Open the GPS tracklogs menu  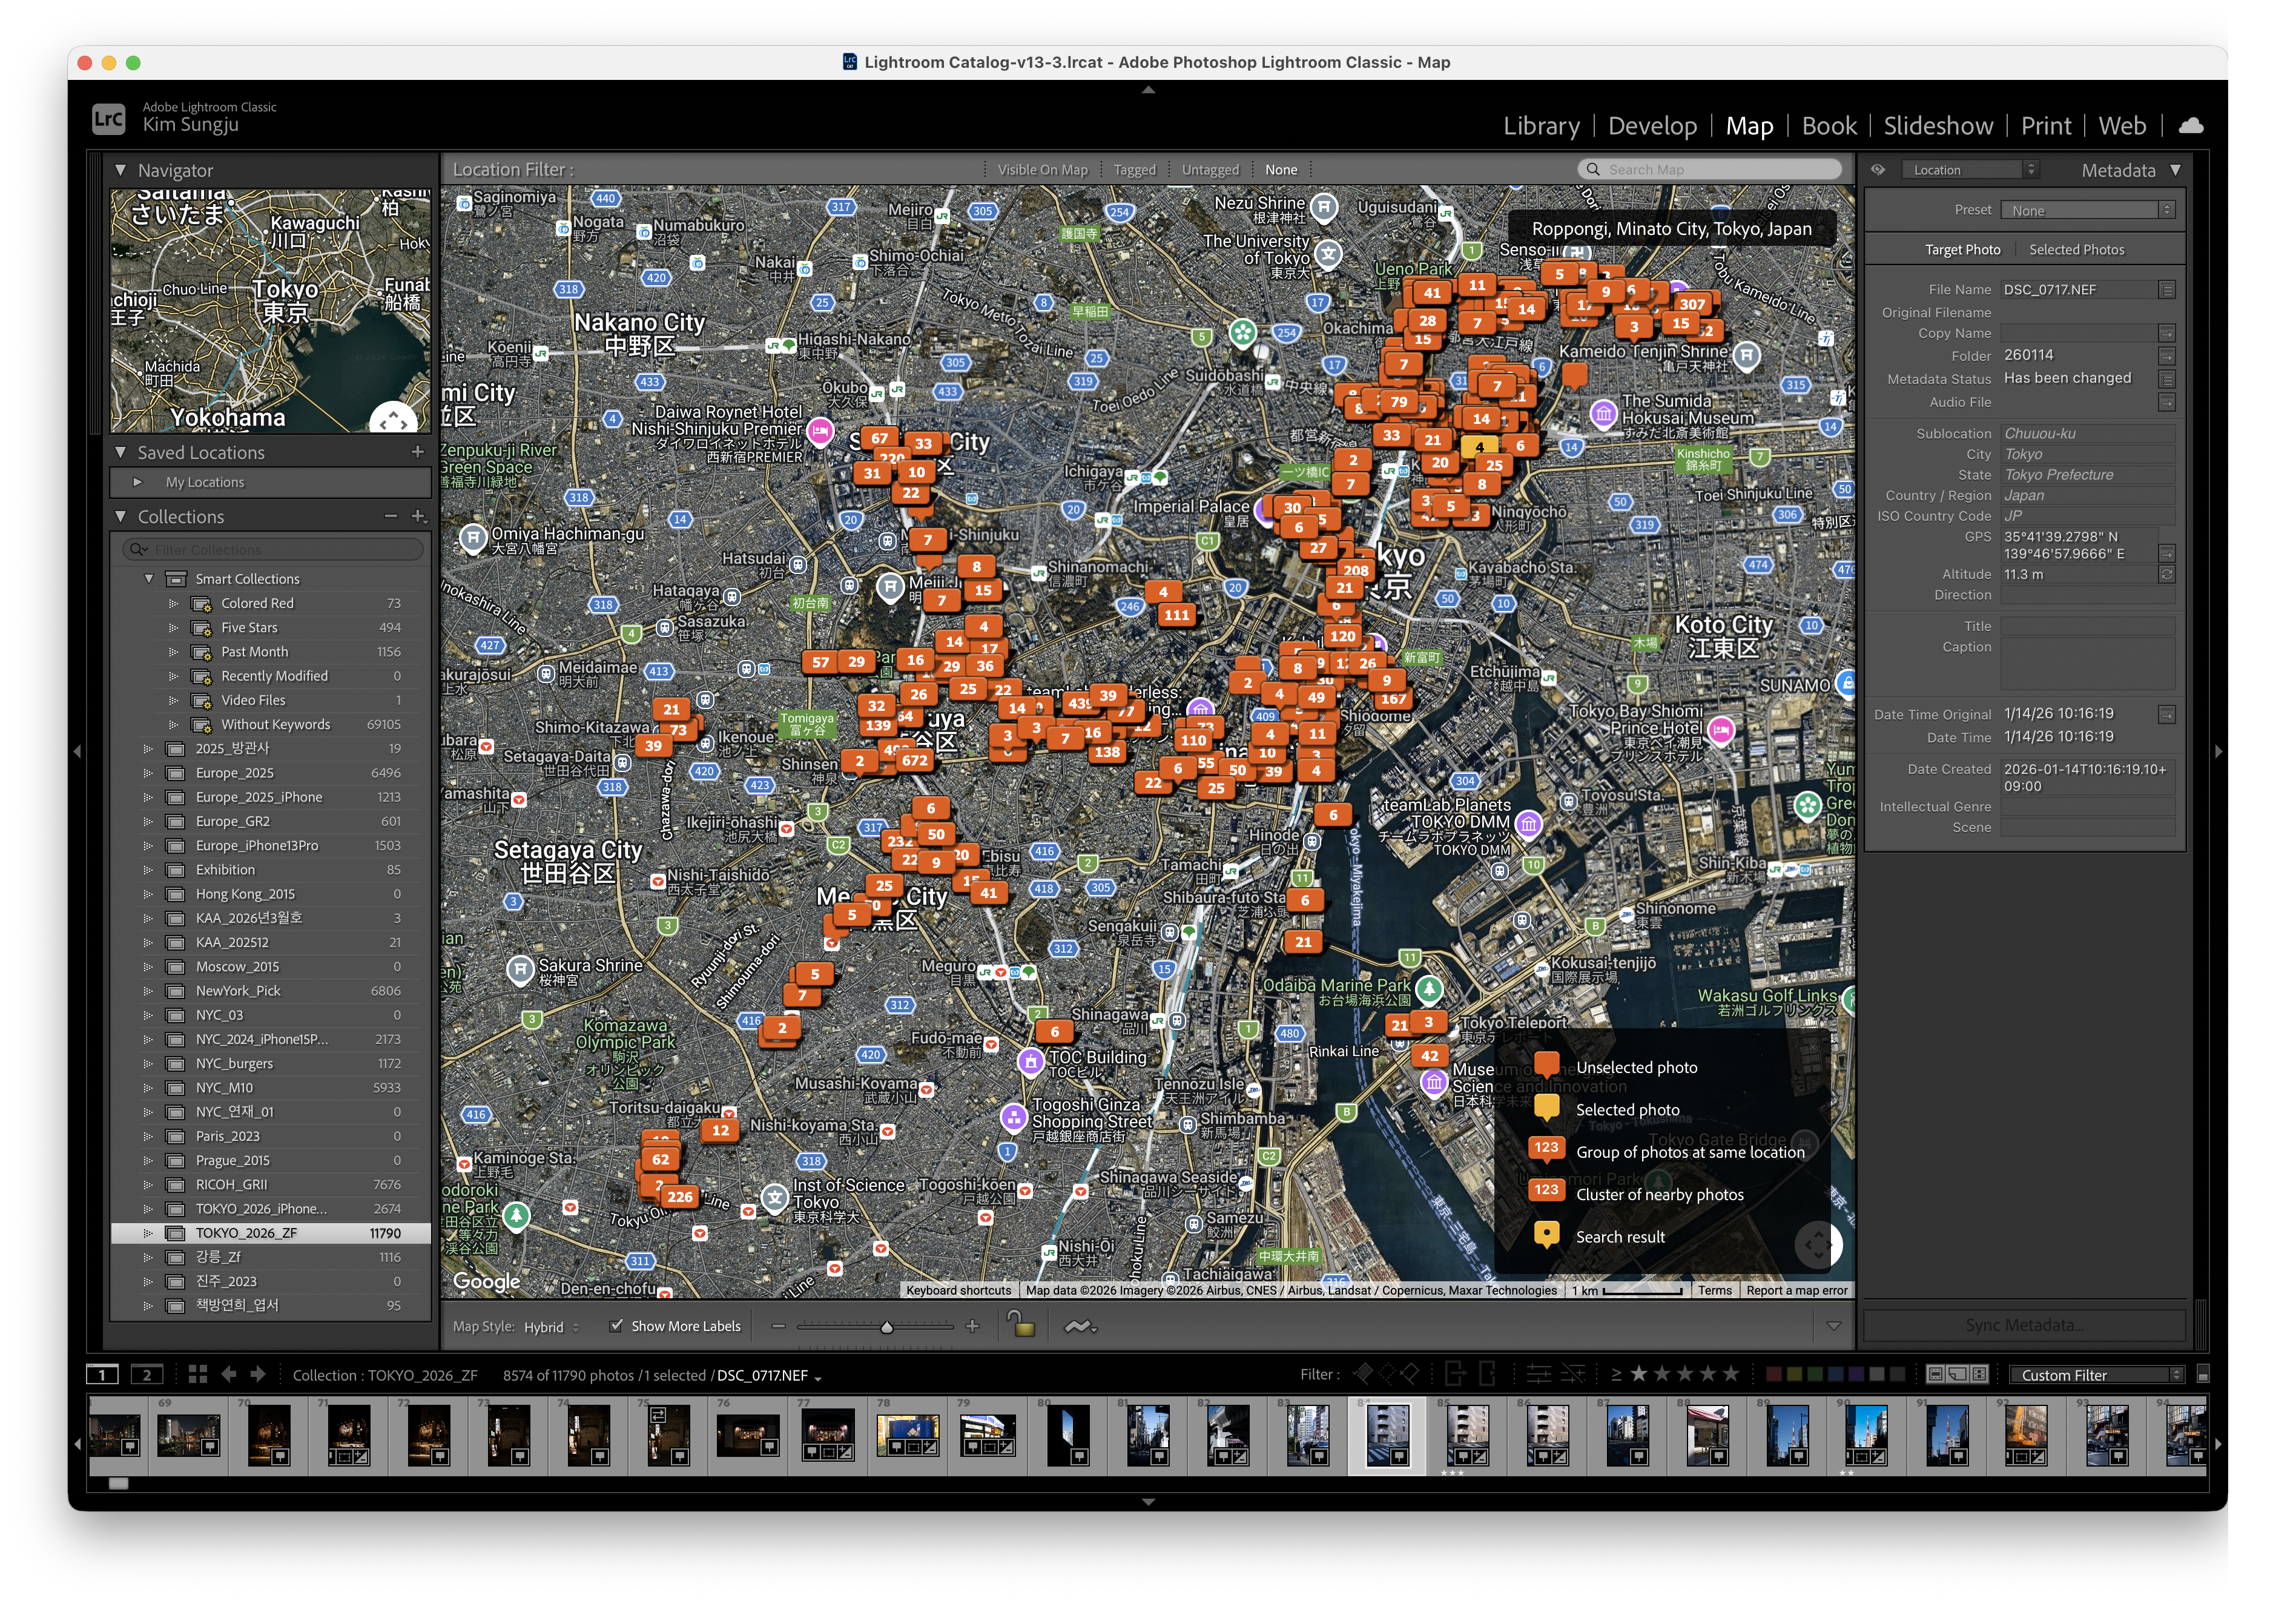click(x=1080, y=1326)
